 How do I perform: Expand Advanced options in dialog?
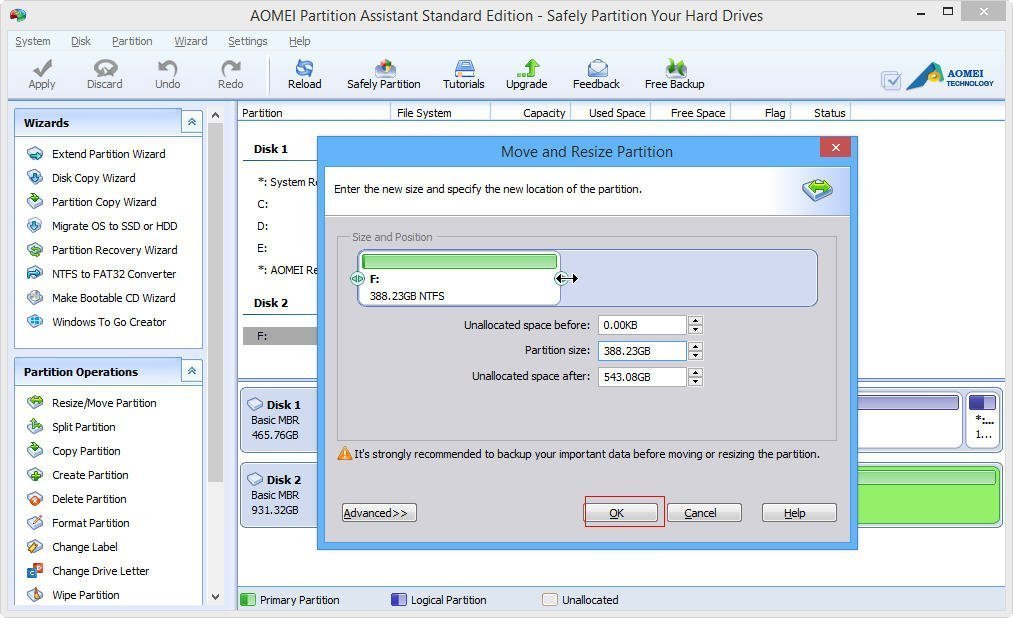point(379,513)
